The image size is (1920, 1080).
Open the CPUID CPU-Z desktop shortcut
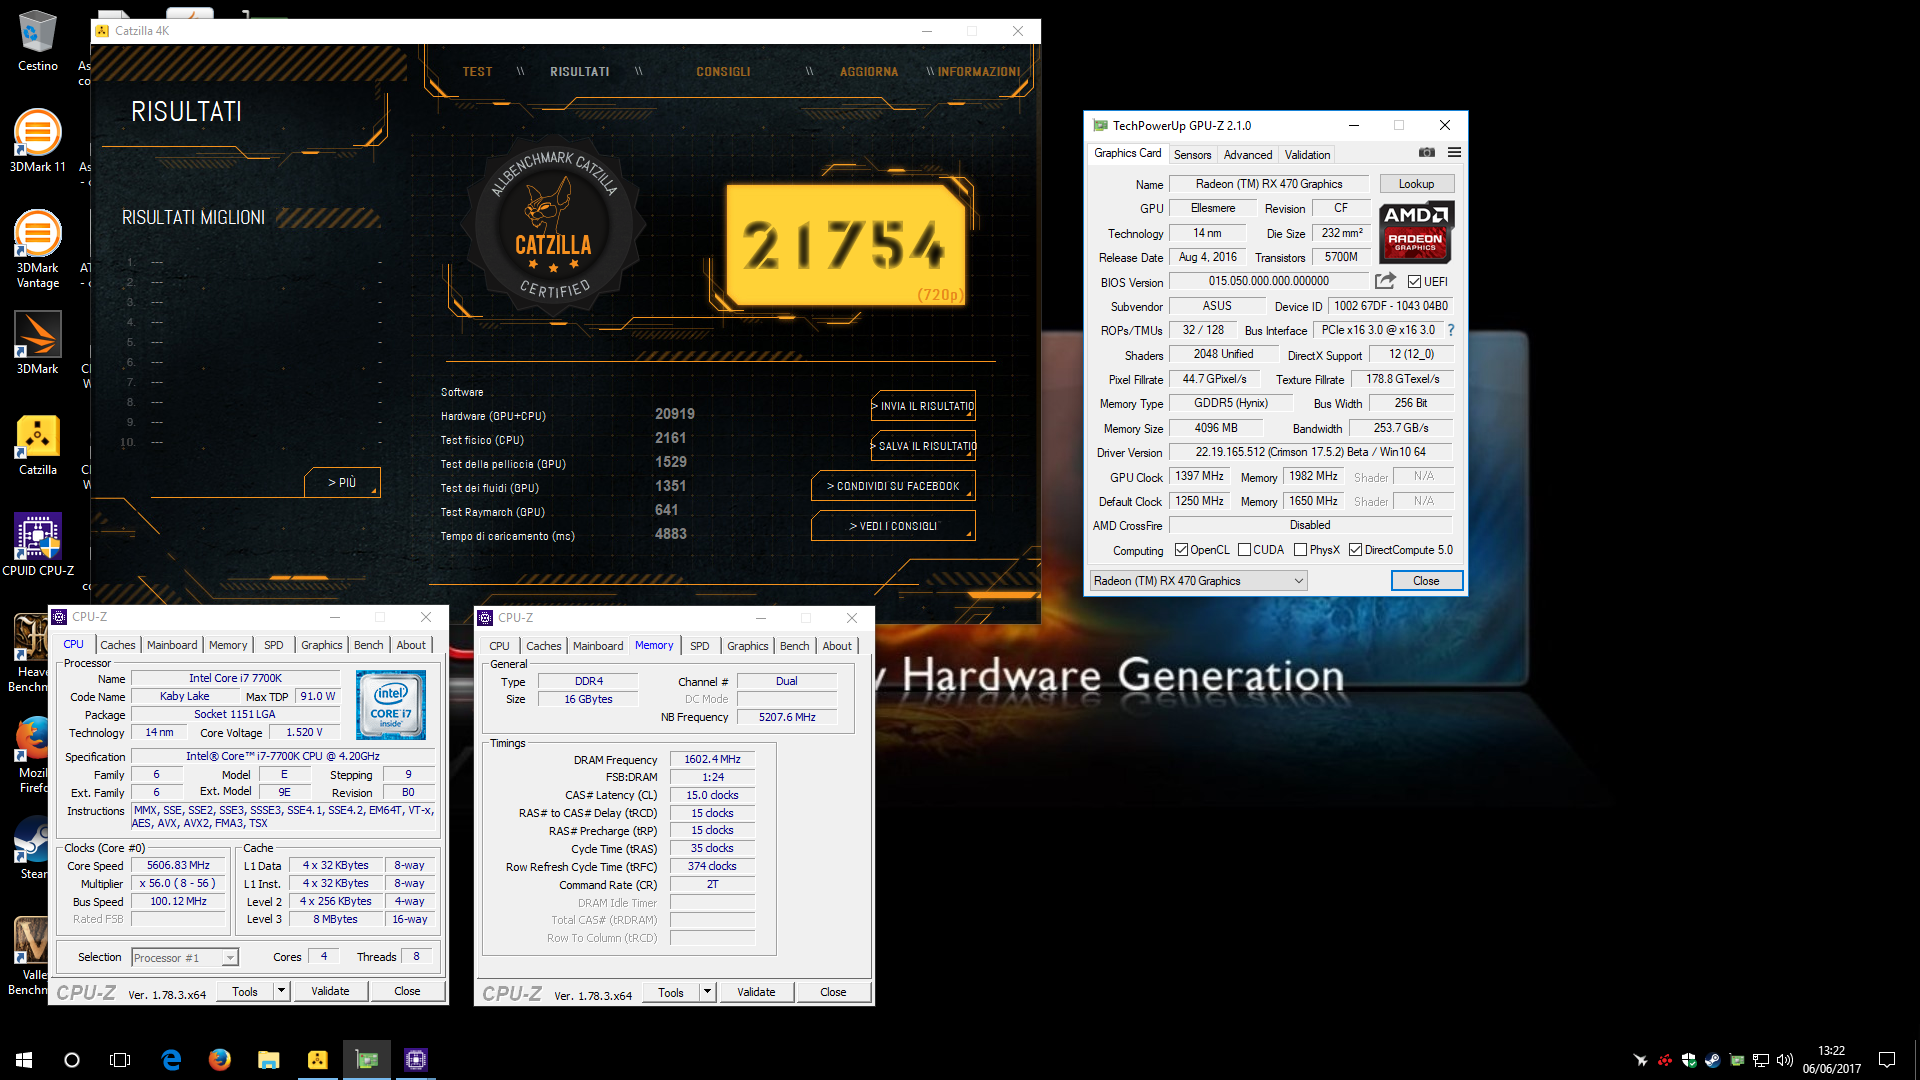tap(37, 545)
